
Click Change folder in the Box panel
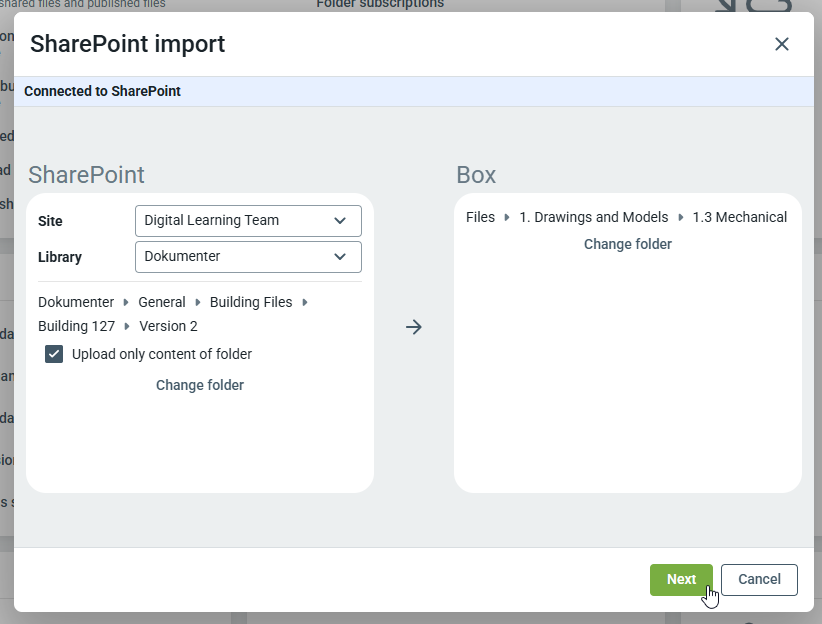pos(627,244)
